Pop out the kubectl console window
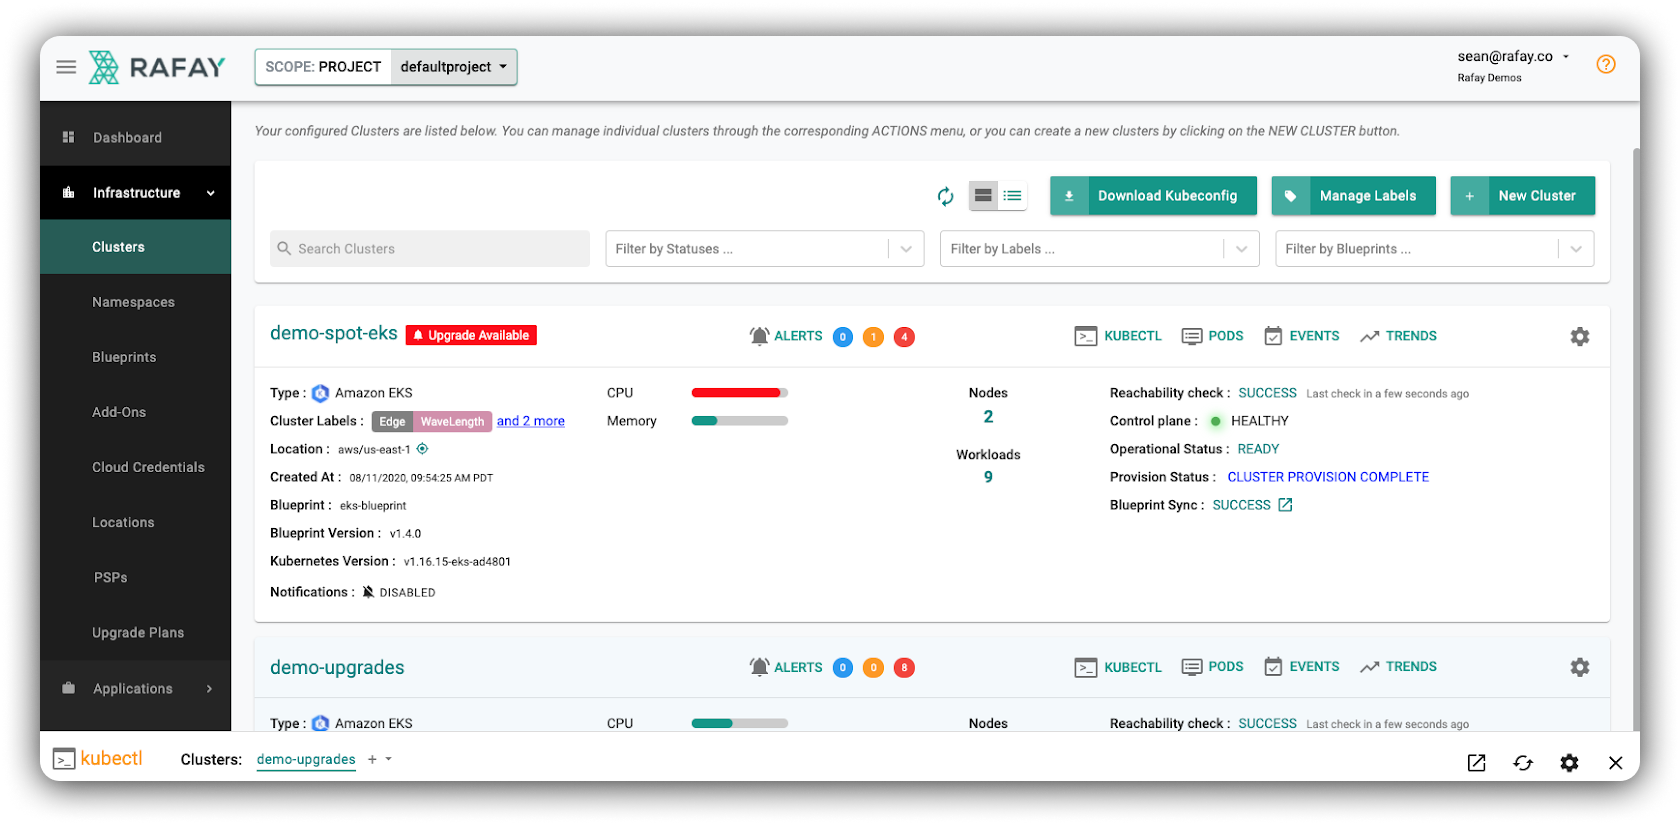 pos(1476,763)
